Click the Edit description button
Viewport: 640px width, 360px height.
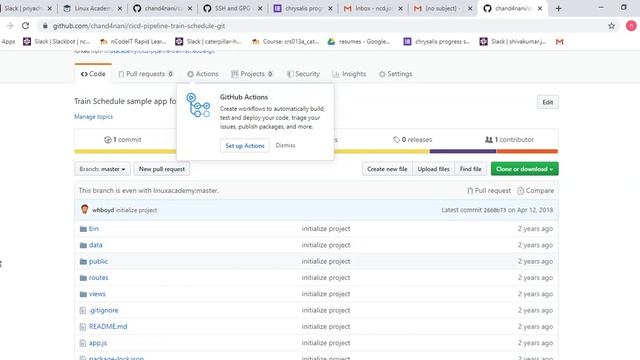pyautogui.click(x=548, y=102)
